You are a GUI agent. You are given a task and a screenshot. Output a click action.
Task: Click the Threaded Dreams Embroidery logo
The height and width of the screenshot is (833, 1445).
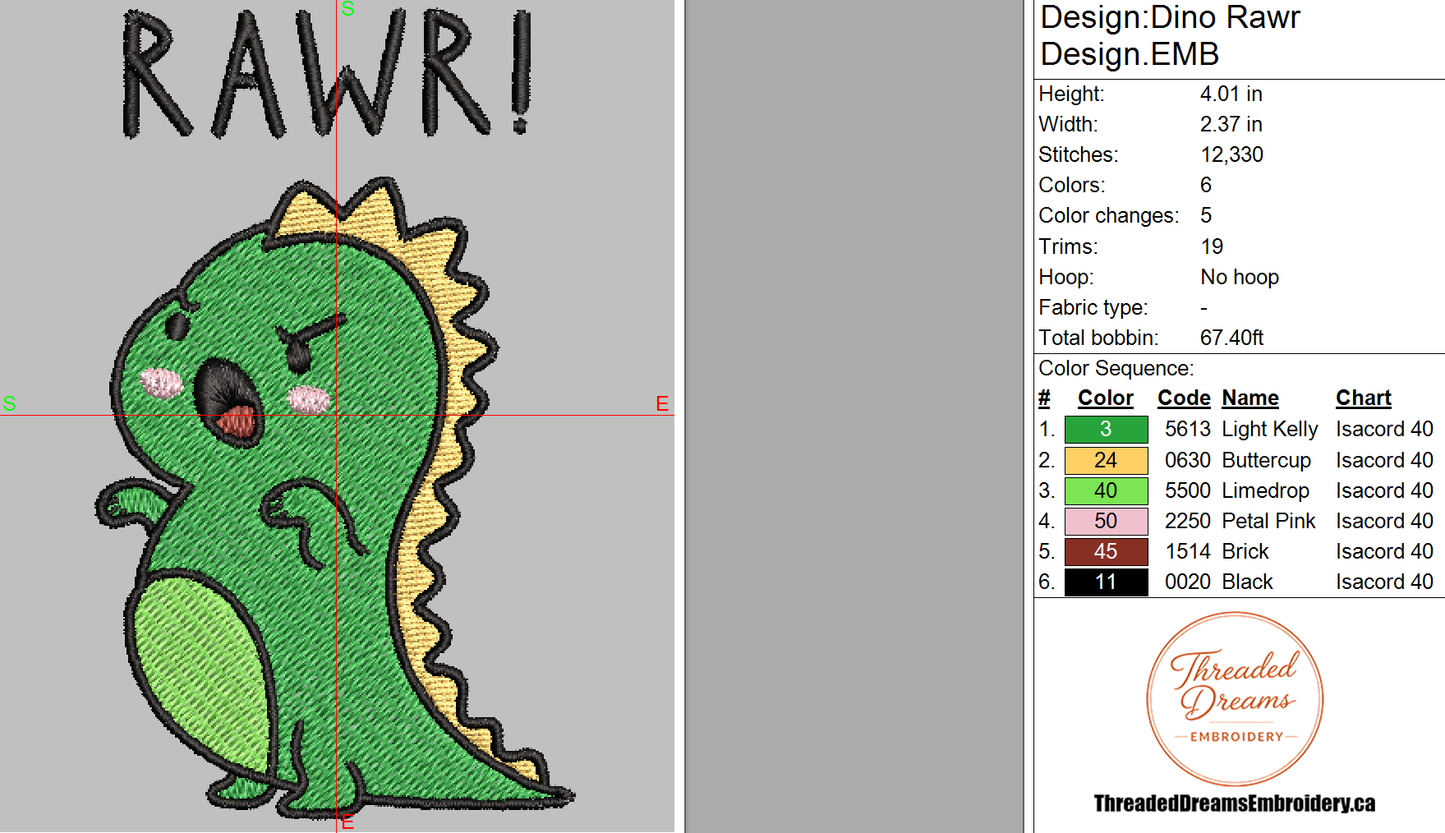point(1235,699)
